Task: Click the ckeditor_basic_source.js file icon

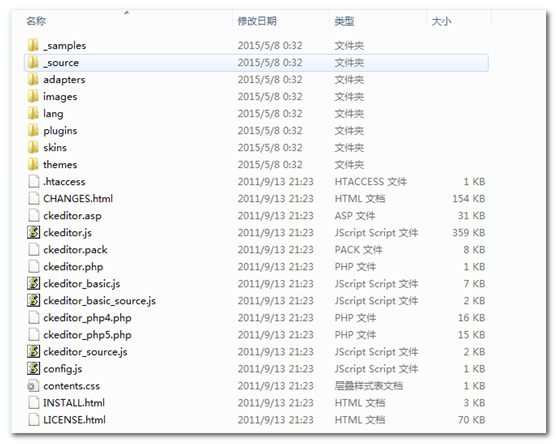Action: click(33, 300)
